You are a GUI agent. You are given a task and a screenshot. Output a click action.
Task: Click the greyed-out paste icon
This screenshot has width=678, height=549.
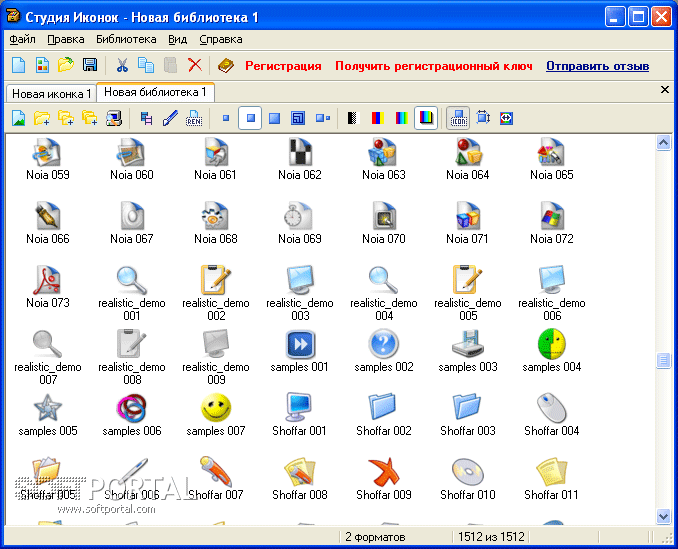[x=170, y=66]
